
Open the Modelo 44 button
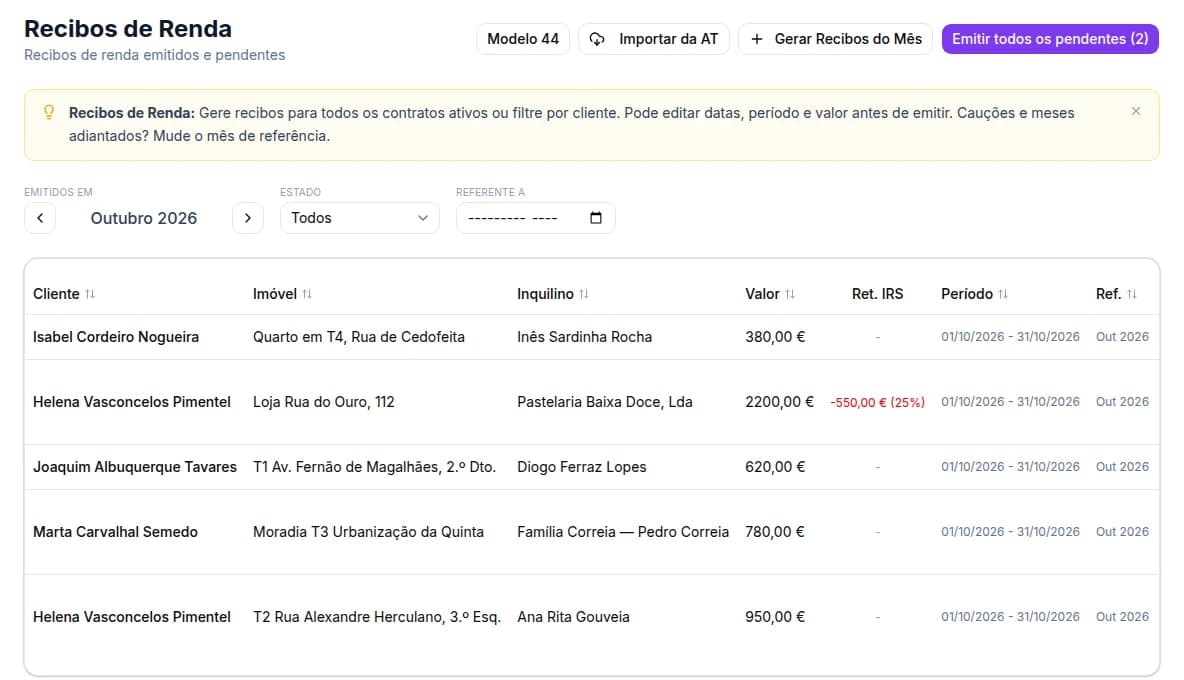click(523, 39)
